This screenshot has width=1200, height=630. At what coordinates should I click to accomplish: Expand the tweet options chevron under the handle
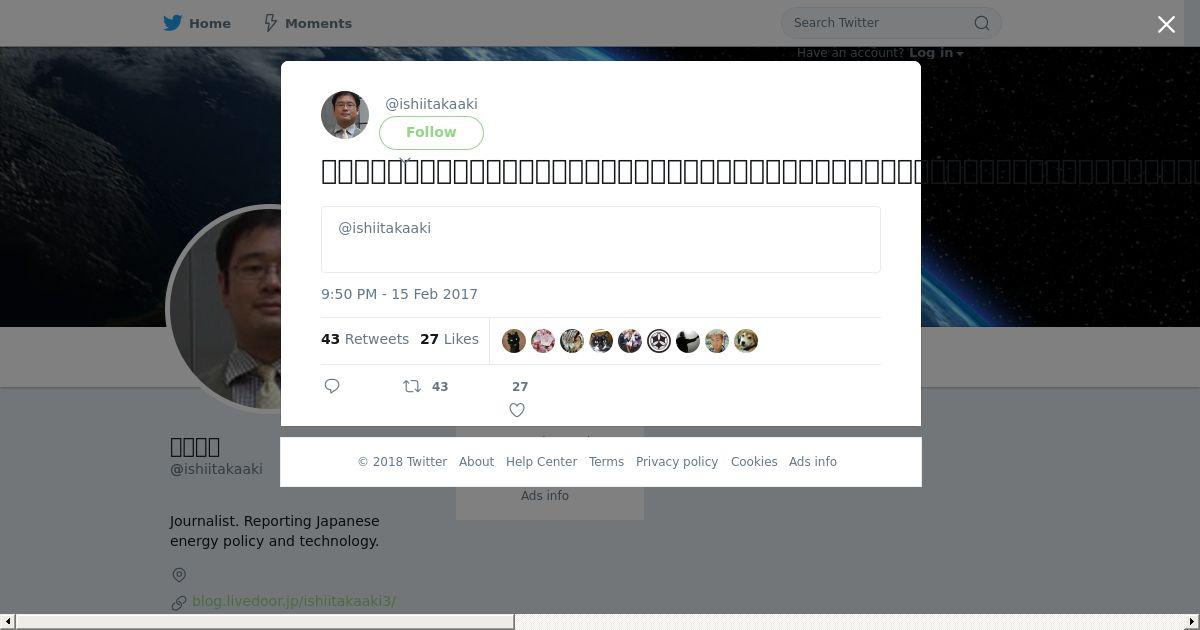(x=405, y=160)
